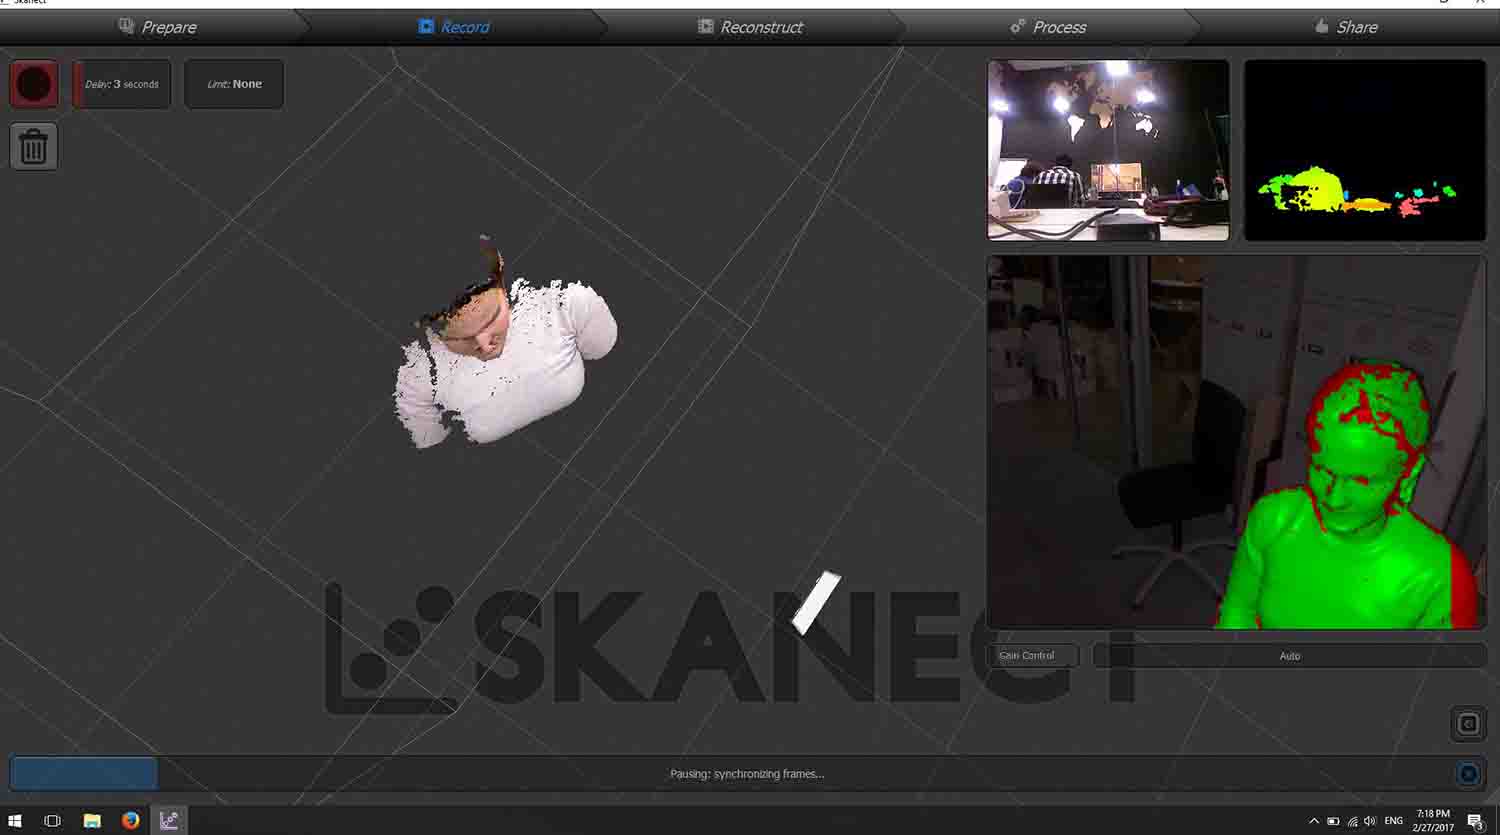Click the depth map preview thumbnail

click(1365, 150)
